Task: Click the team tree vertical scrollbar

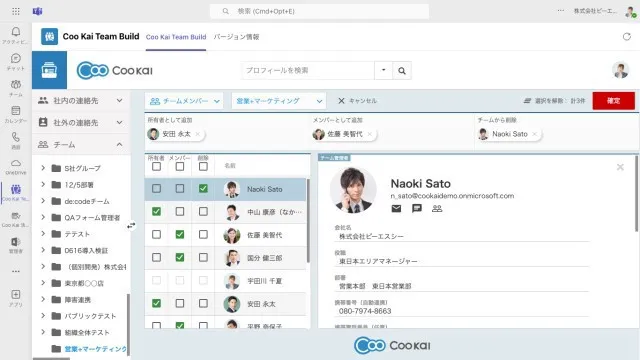Action: point(128,324)
